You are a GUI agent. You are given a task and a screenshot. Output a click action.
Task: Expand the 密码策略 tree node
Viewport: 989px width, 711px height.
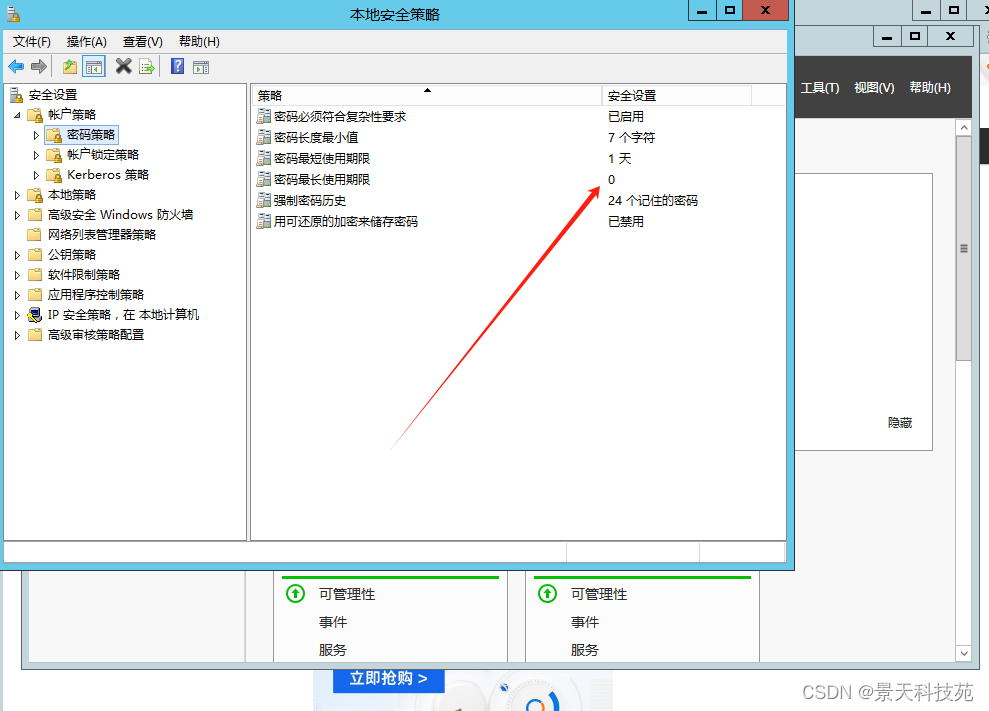pos(37,135)
